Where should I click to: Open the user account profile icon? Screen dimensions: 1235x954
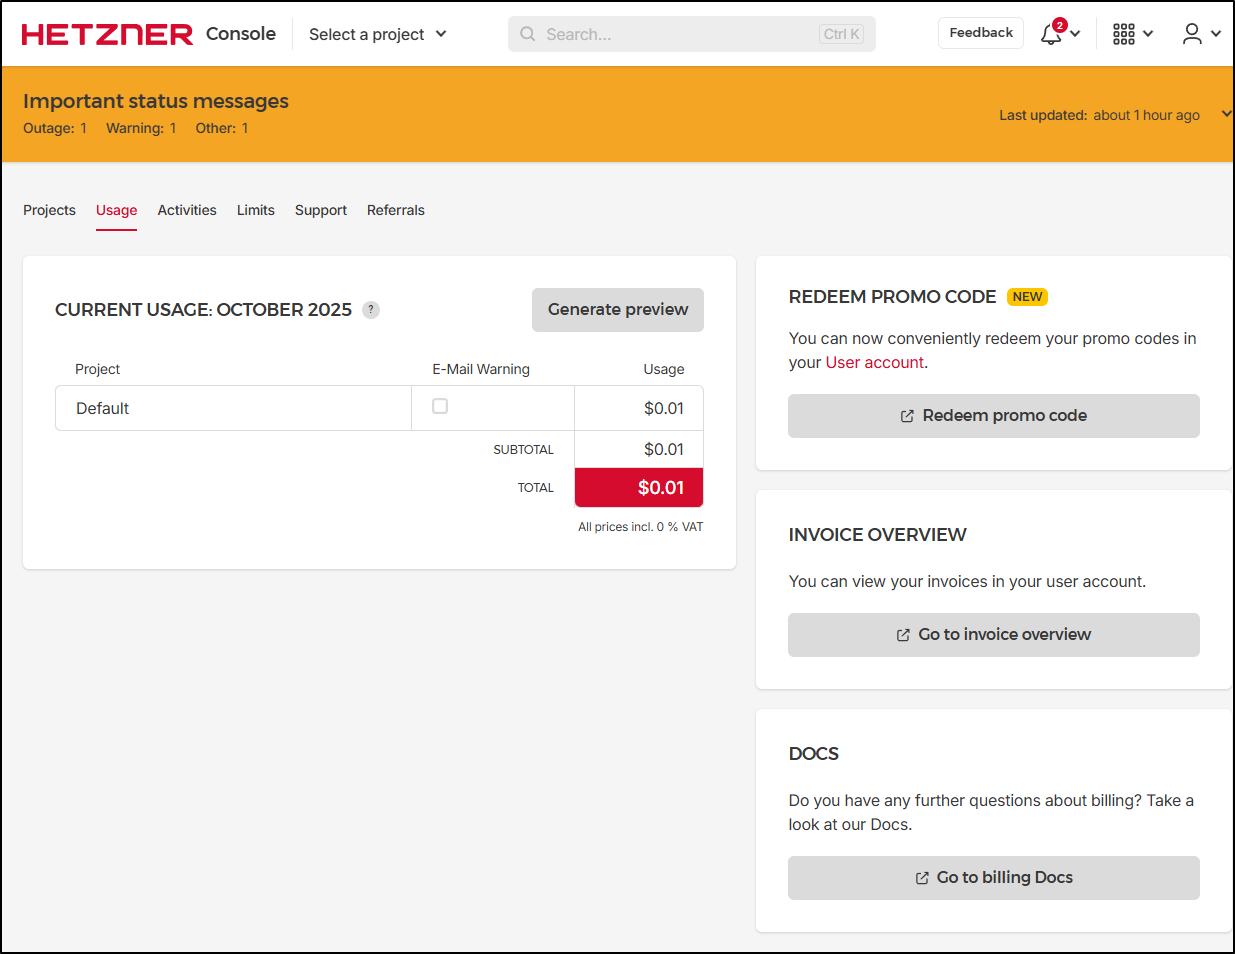click(x=1192, y=34)
